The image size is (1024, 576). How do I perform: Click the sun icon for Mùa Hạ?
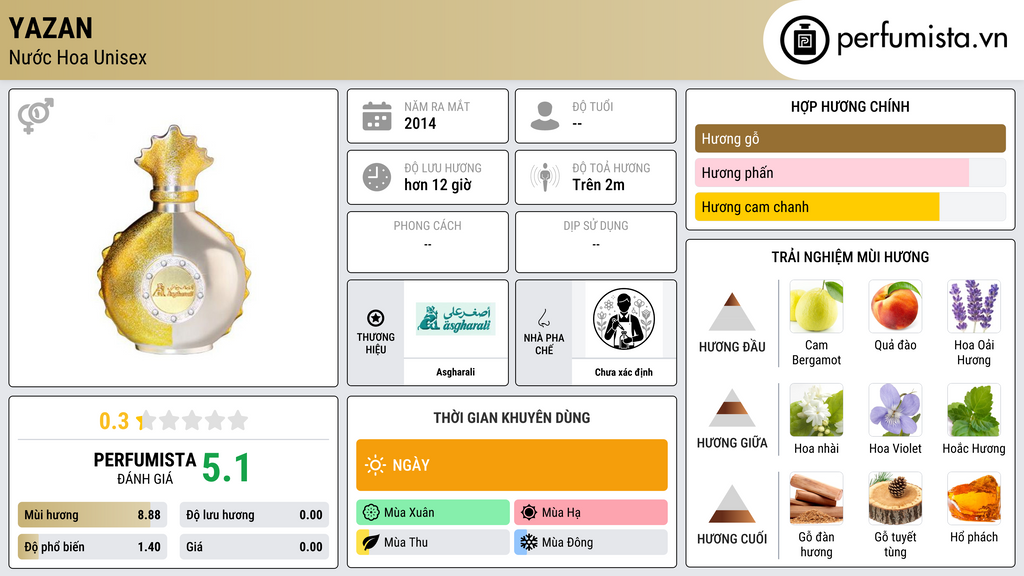coord(529,513)
